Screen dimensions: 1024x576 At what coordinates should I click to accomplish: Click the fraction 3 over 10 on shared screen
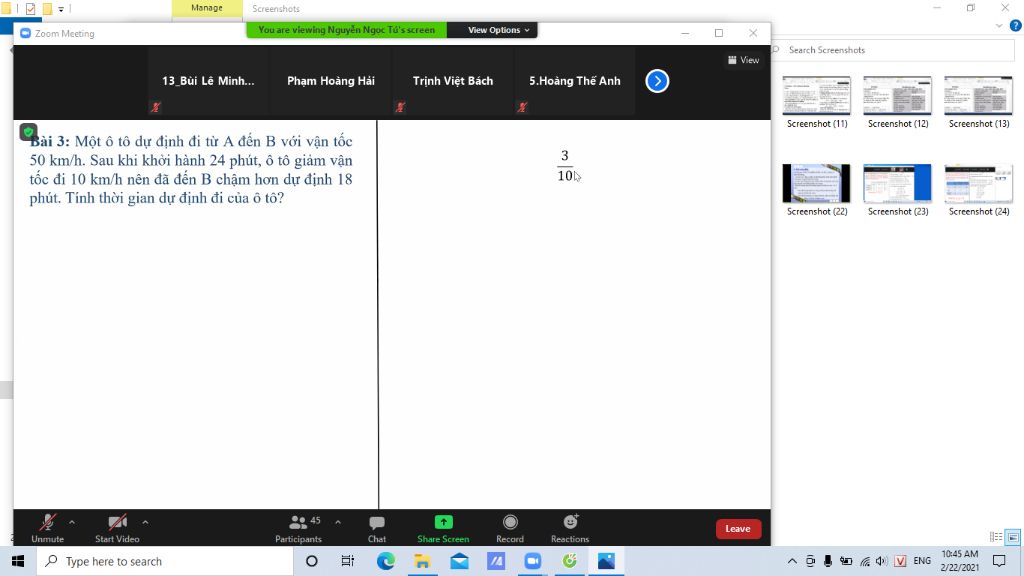pyautogui.click(x=565, y=166)
